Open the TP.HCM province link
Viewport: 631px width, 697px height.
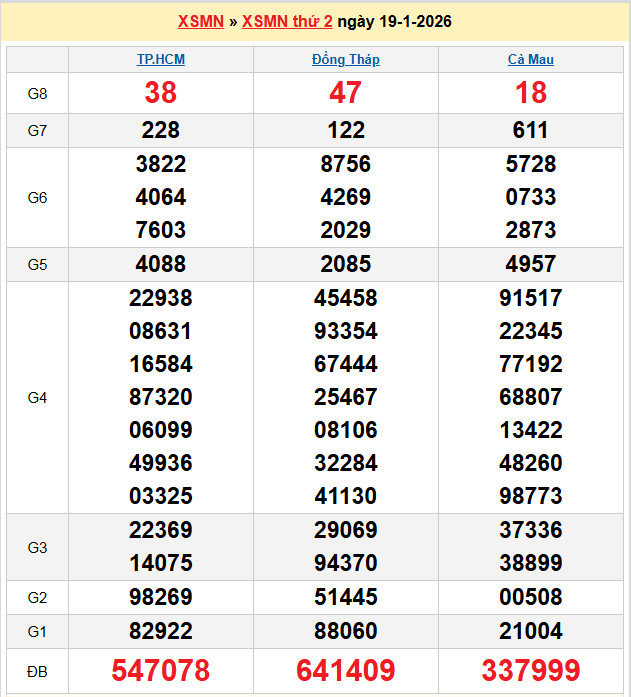pos(161,59)
